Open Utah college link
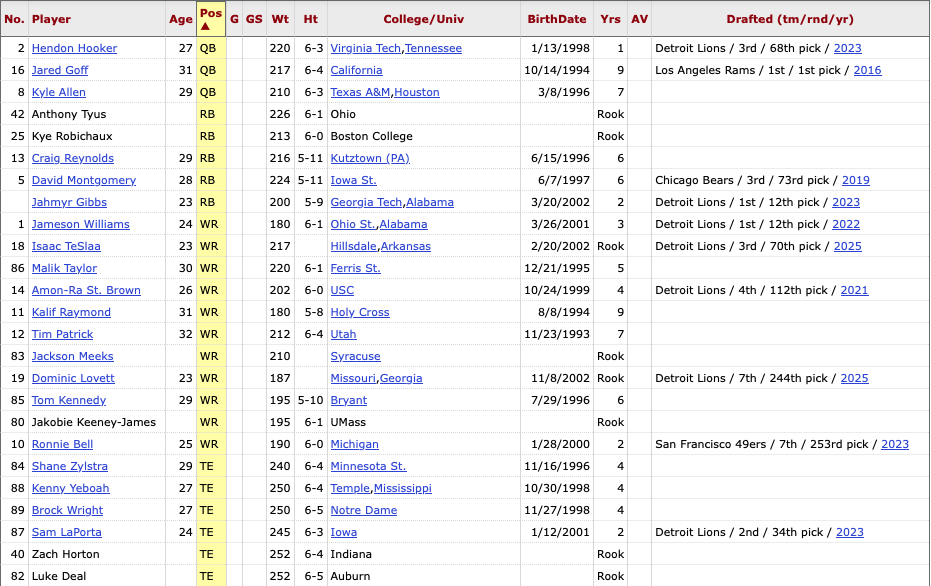Screen dimensions: 931x586 tap(343, 334)
